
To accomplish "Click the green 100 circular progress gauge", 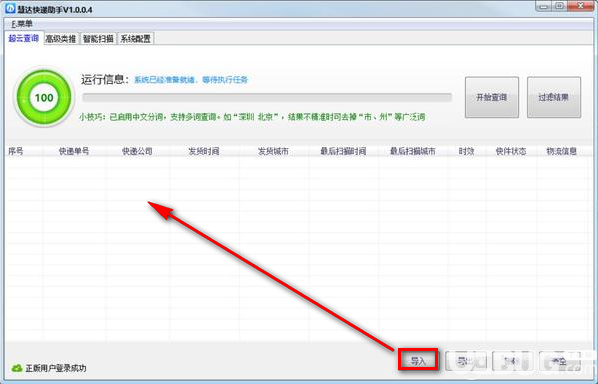I will [44, 97].
